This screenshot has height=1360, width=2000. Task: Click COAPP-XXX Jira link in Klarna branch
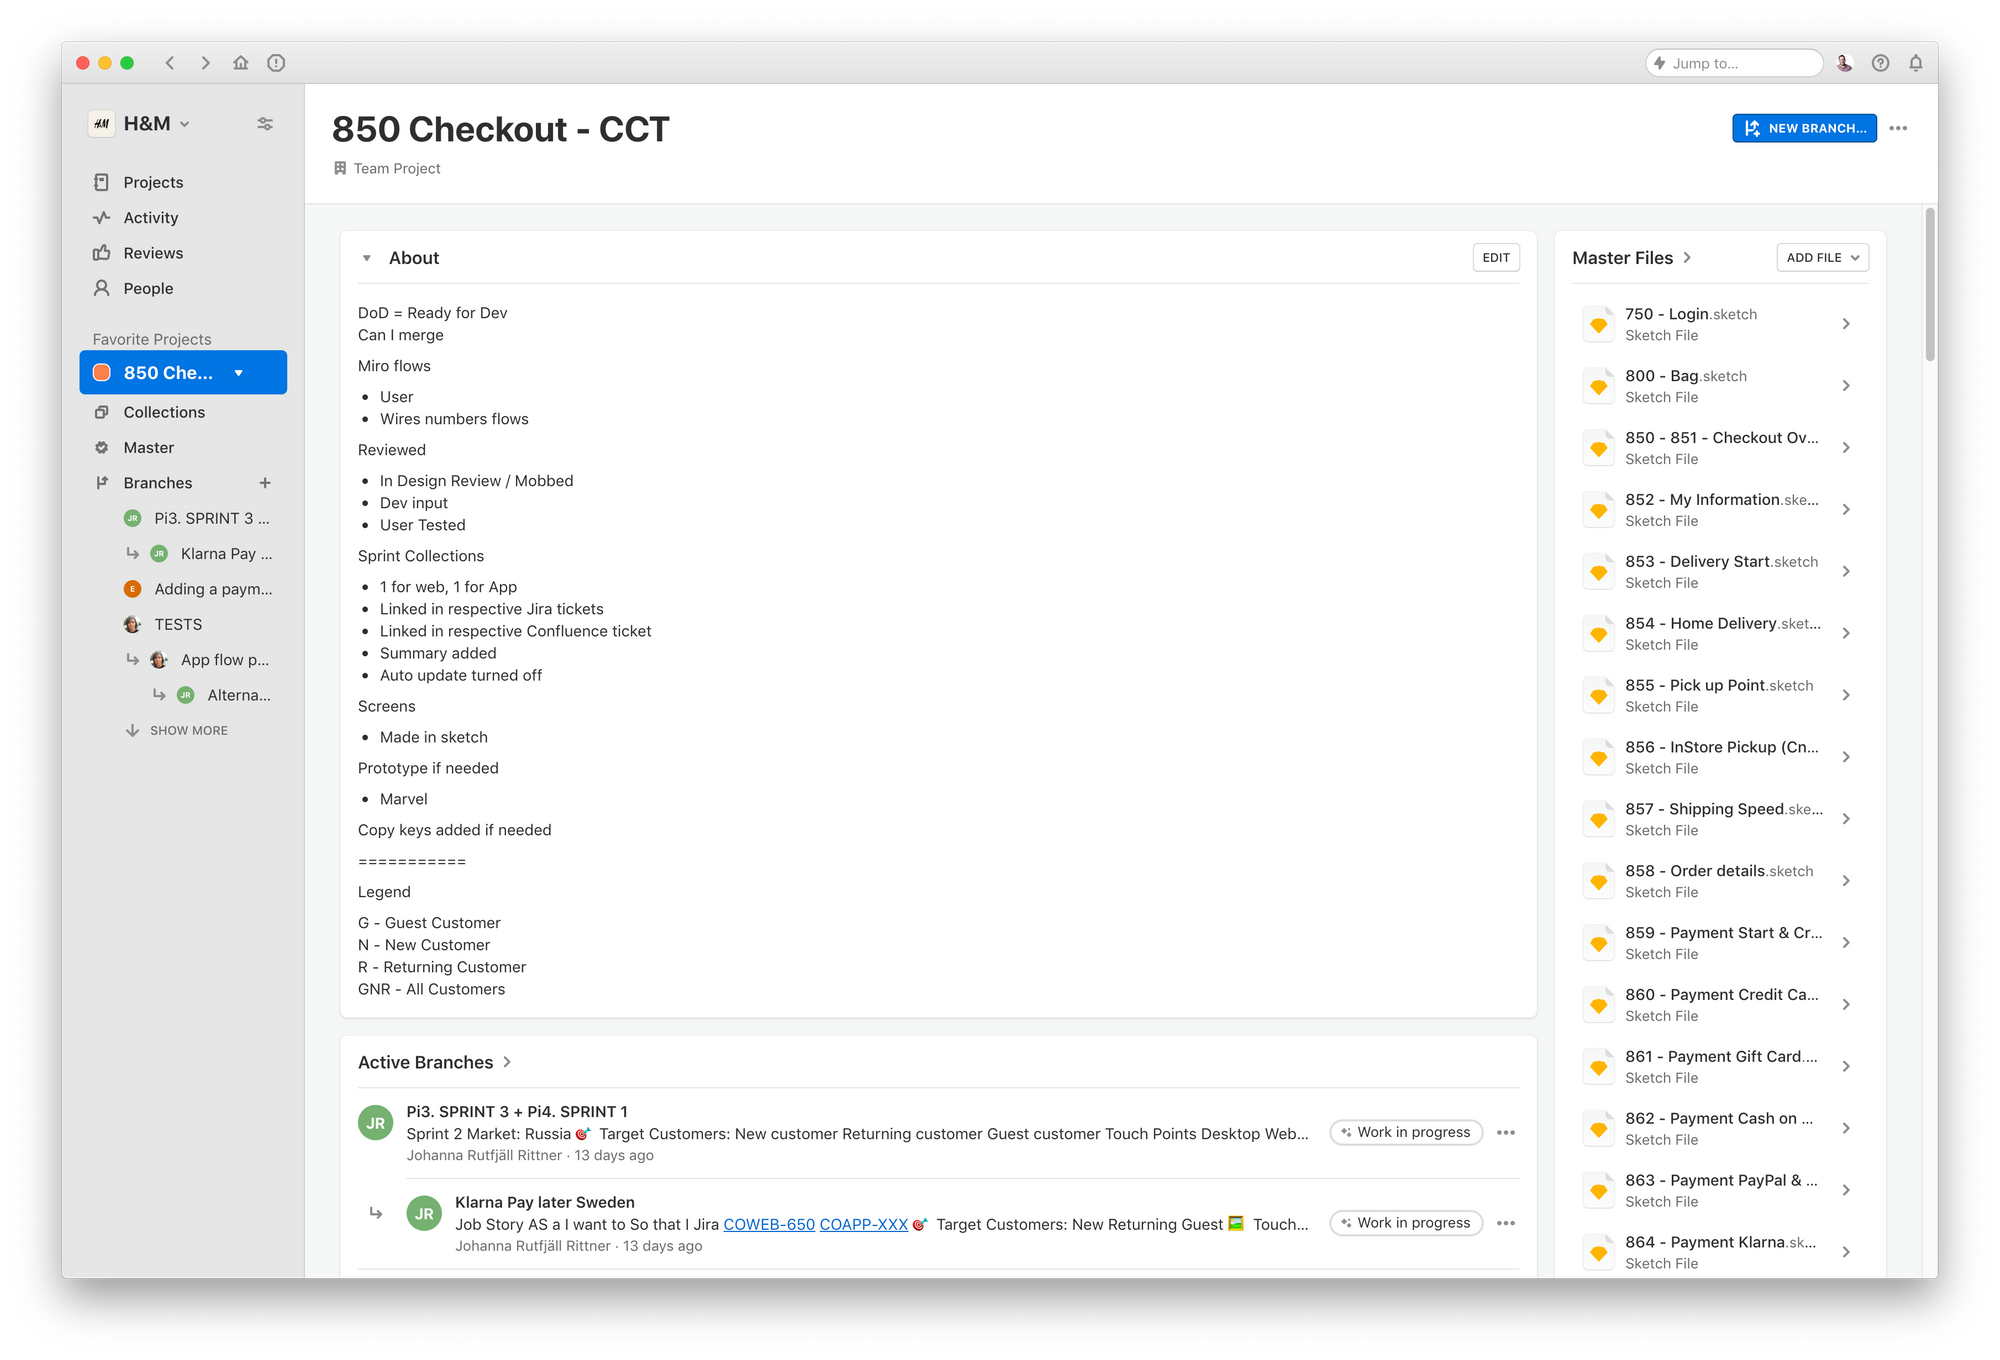[863, 1222]
